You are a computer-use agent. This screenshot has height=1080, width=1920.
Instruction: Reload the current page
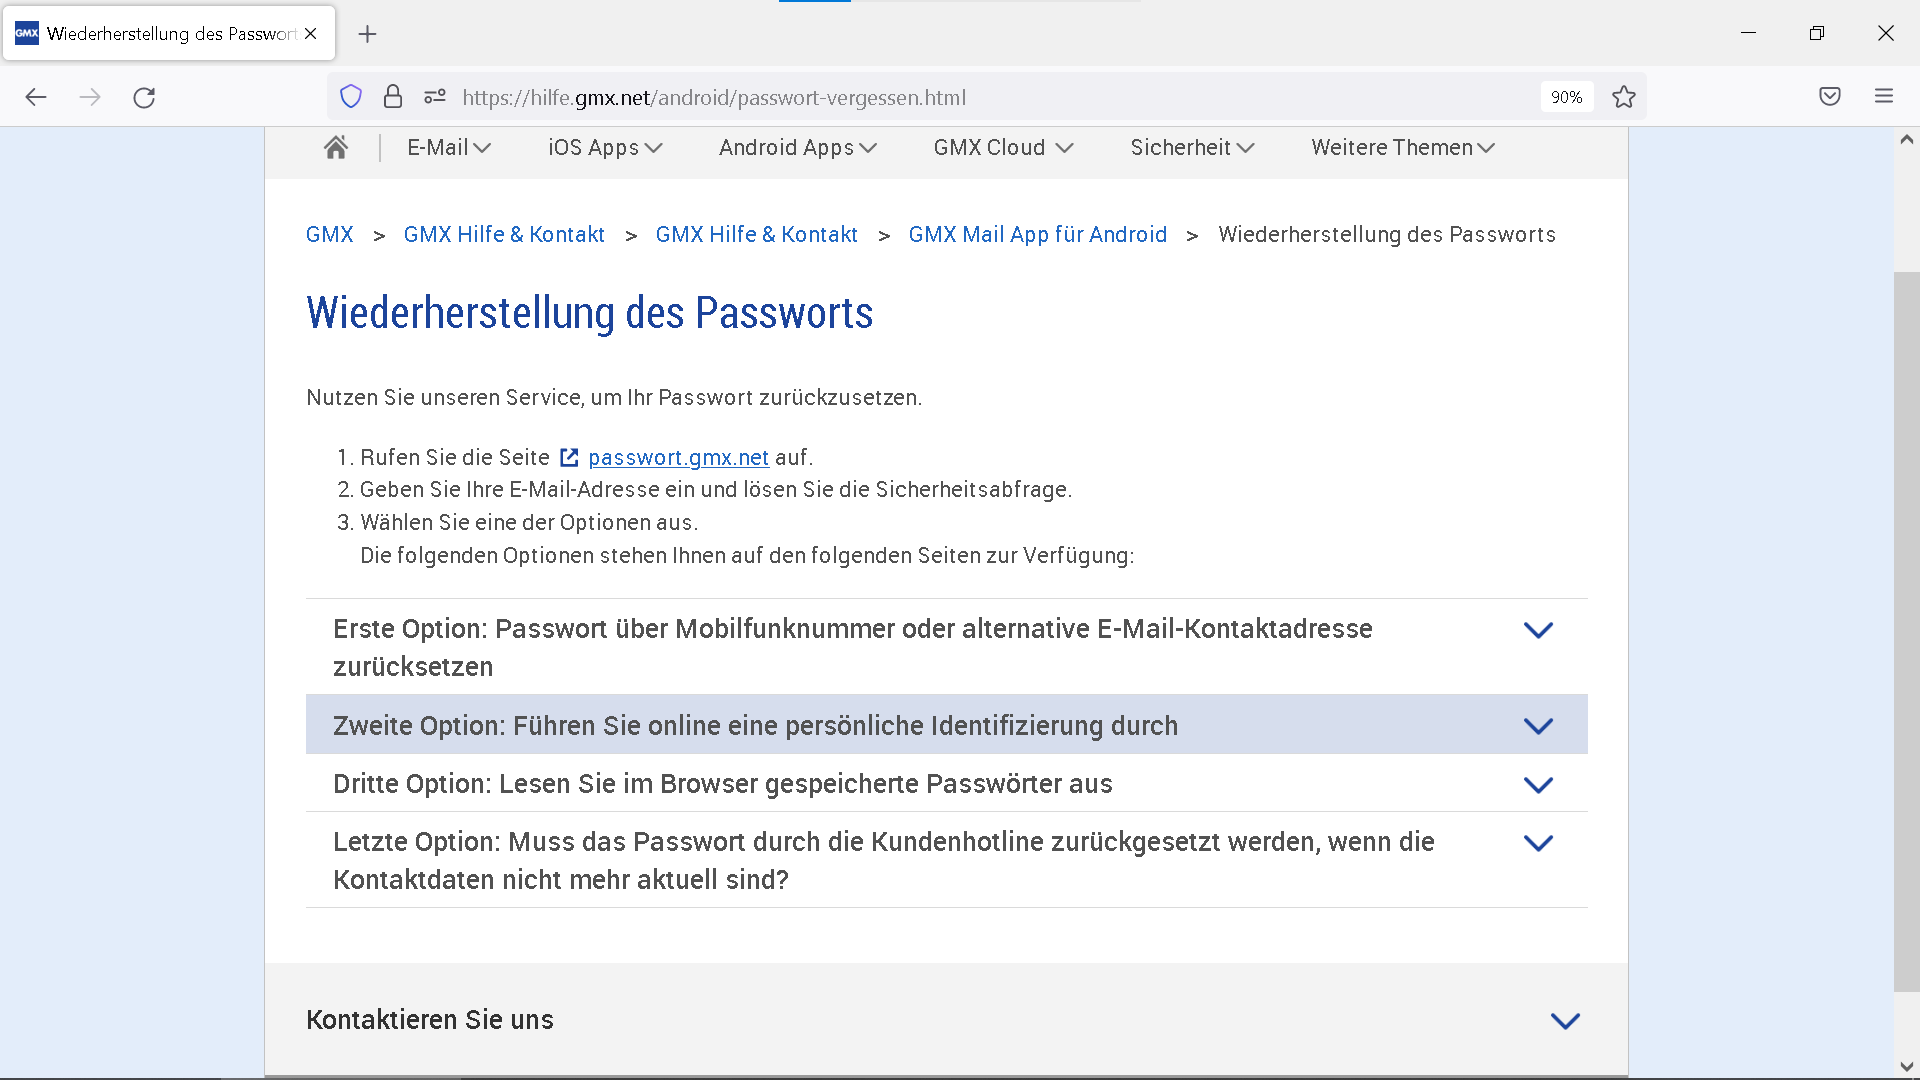coord(144,97)
